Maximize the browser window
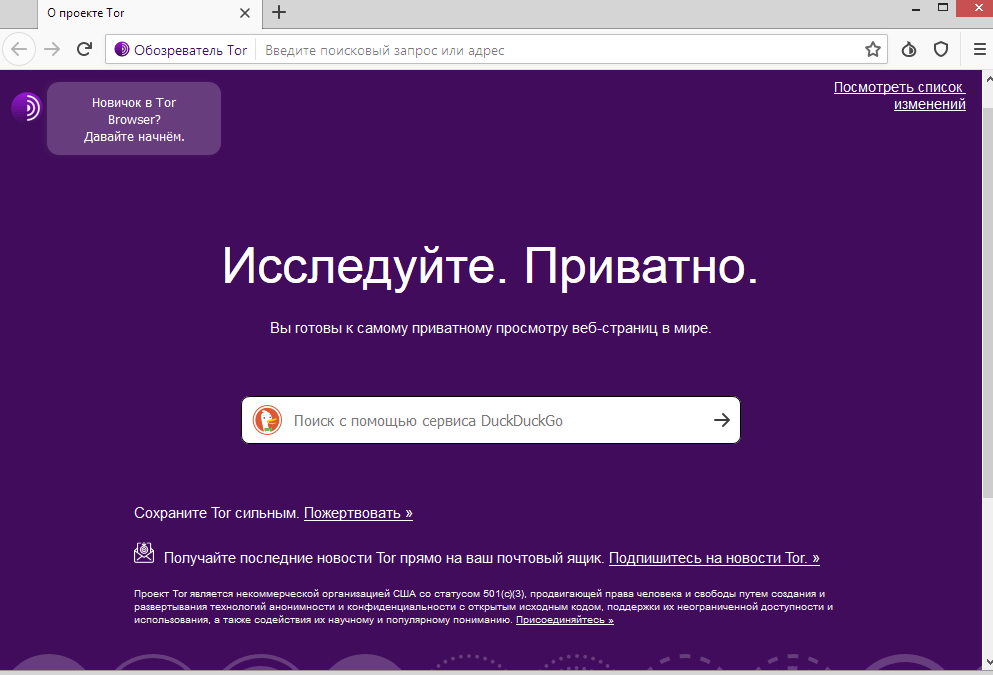Screen dimensions: 993x675 click(943, 8)
